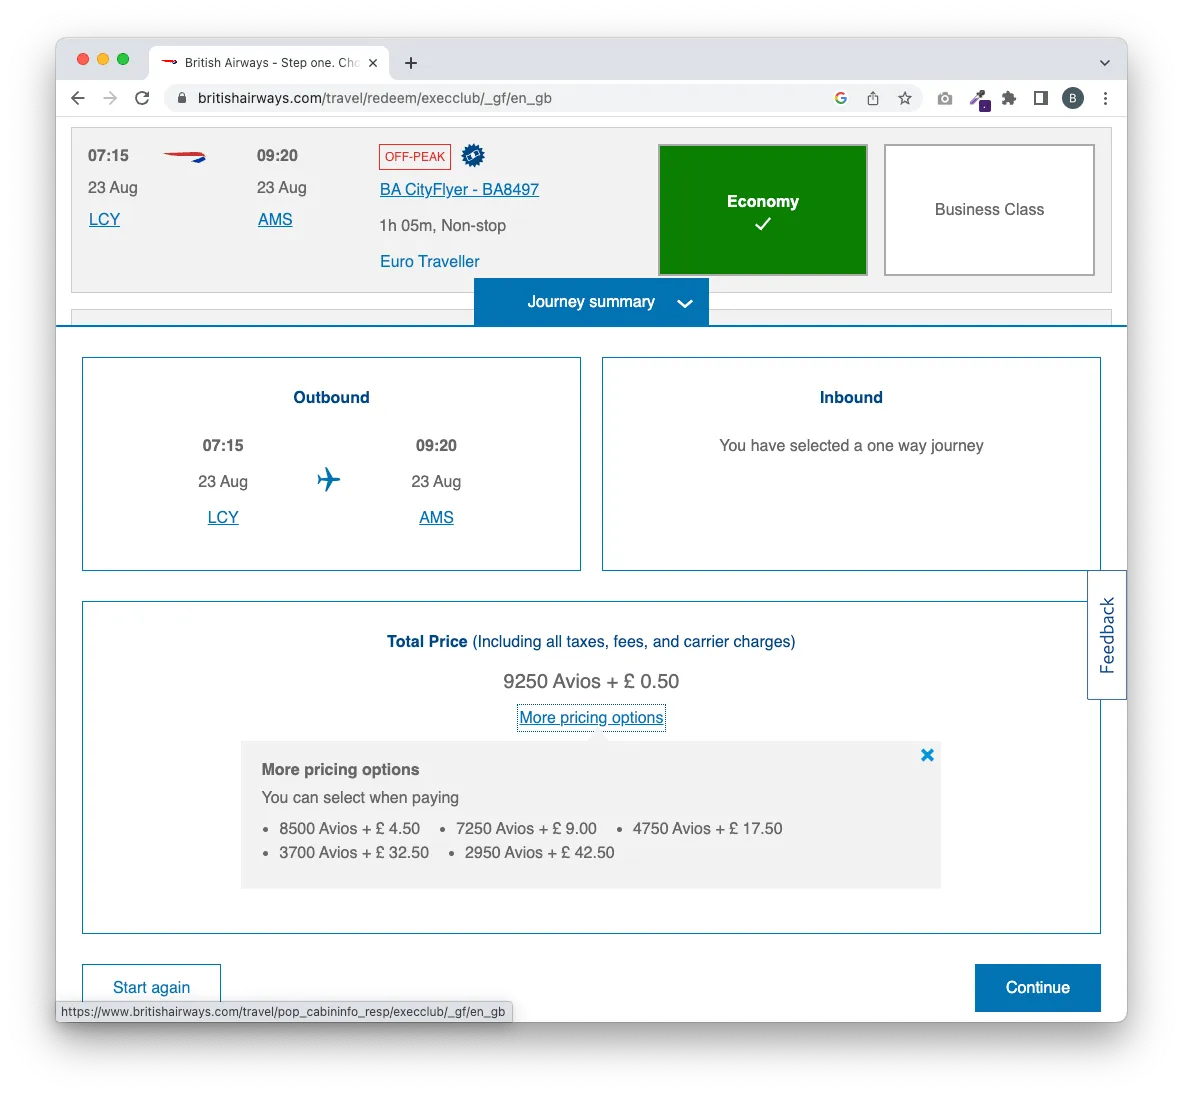Open AMS link in Outbound summary
The image size is (1183, 1096).
[x=436, y=517]
